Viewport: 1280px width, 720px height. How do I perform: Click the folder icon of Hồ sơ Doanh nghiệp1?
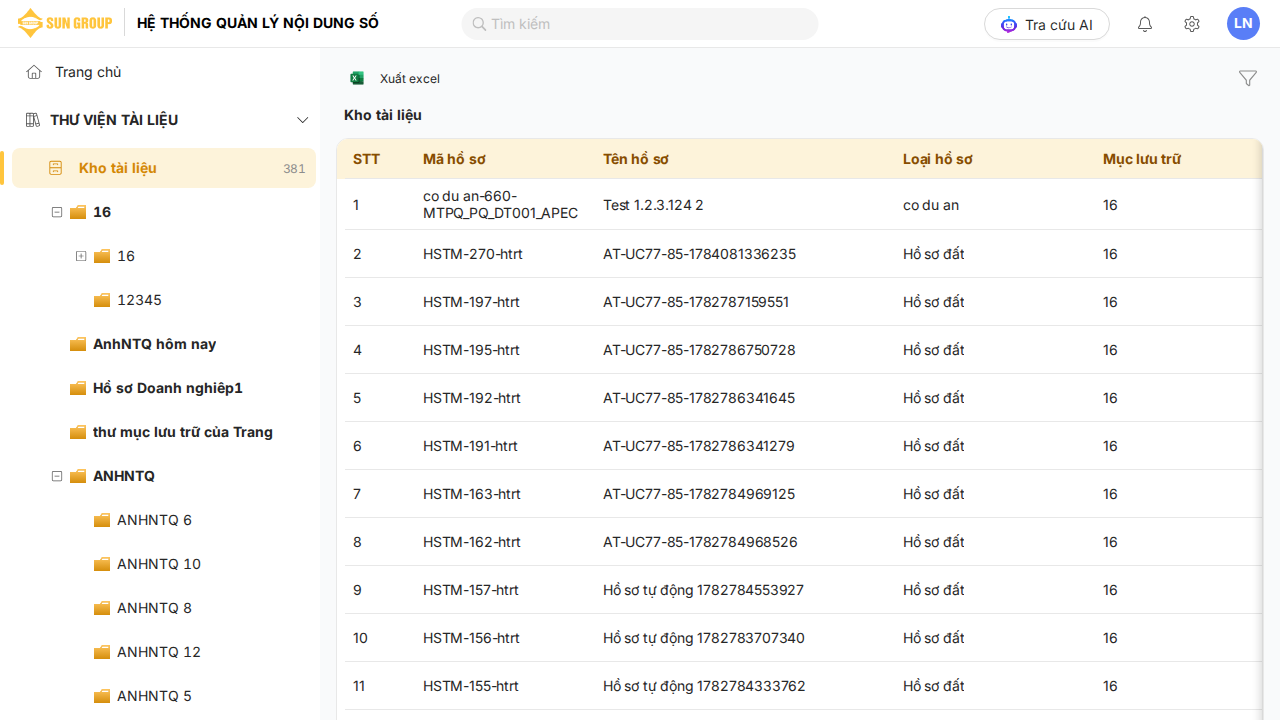[x=78, y=388]
